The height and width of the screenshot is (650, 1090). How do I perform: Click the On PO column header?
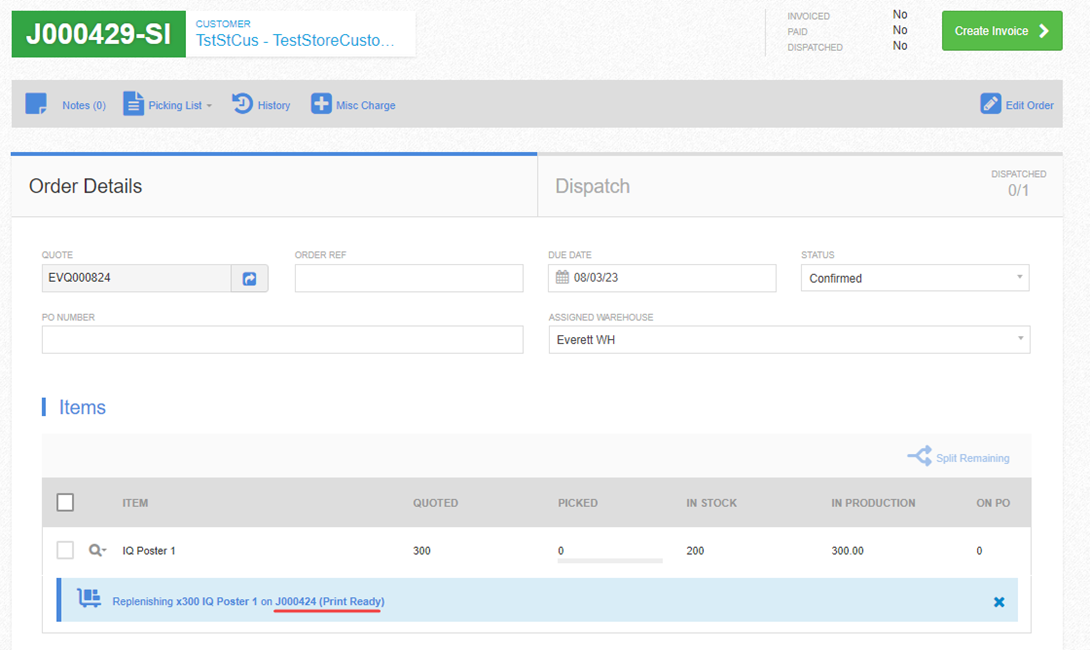coord(993,503)
